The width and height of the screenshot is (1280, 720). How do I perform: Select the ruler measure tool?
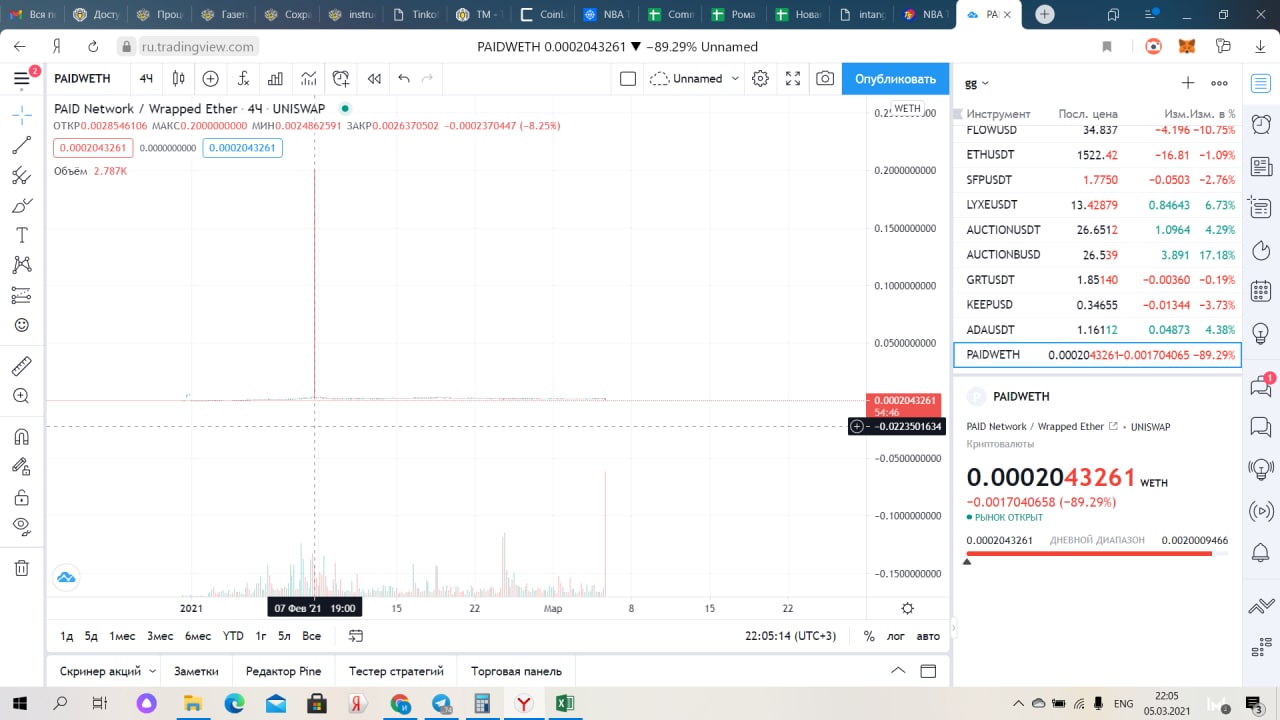coord(21,366)
